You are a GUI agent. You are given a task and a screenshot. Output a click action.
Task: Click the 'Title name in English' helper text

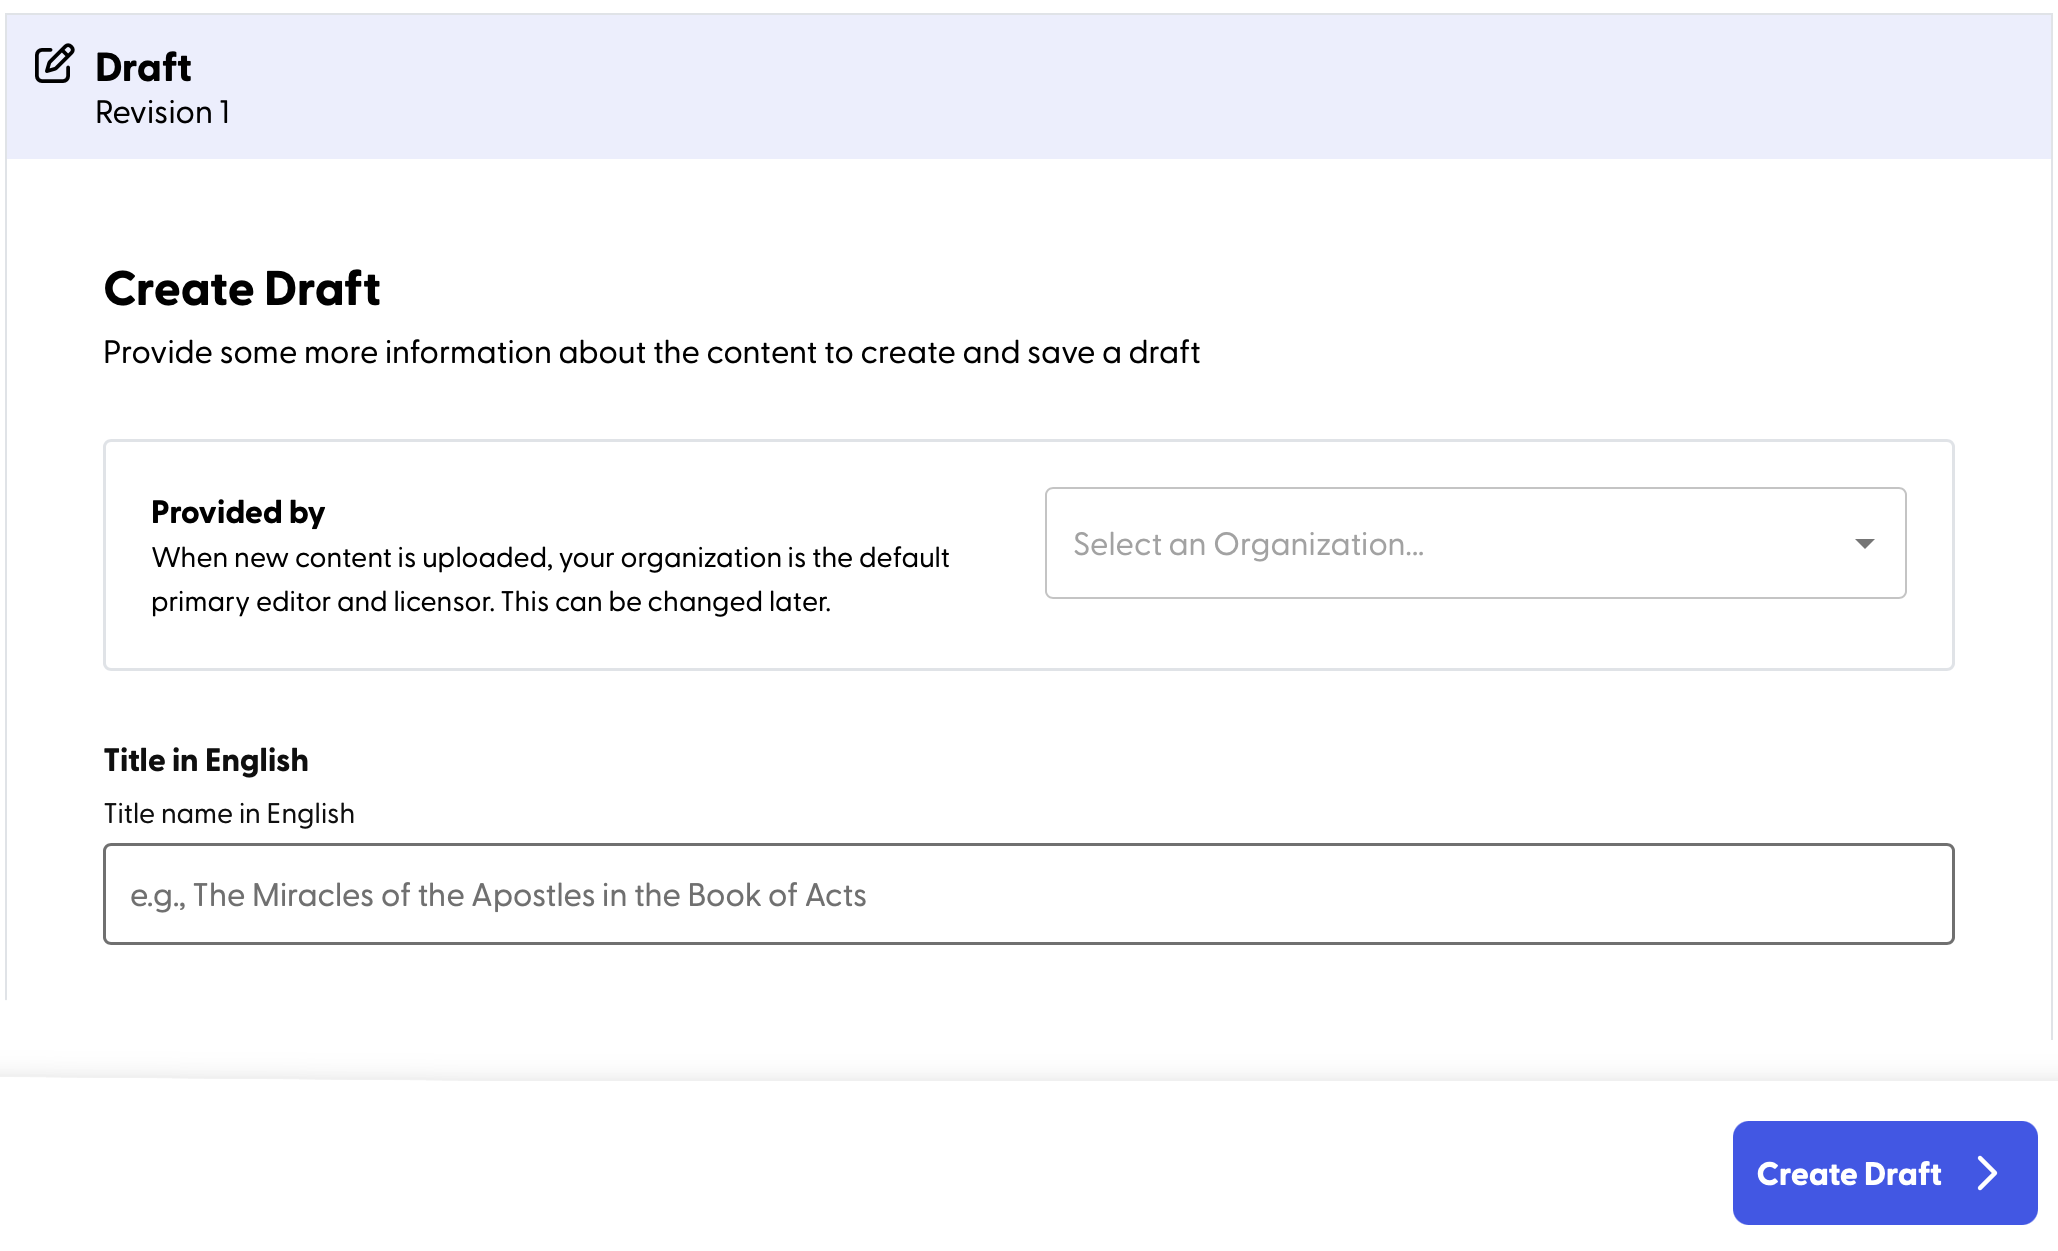(229, 813)
